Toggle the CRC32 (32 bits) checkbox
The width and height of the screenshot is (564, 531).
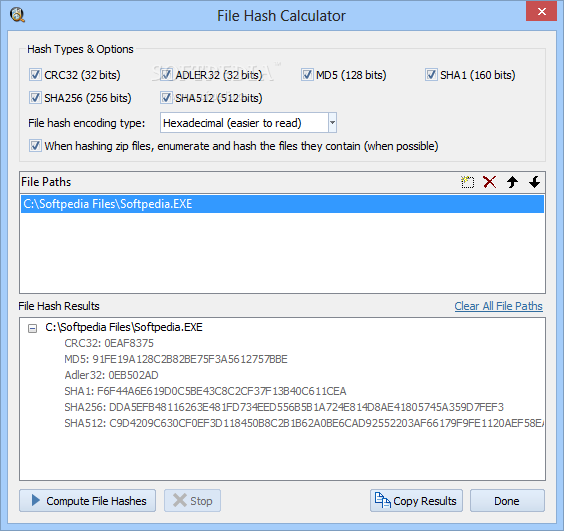point(35,75)
